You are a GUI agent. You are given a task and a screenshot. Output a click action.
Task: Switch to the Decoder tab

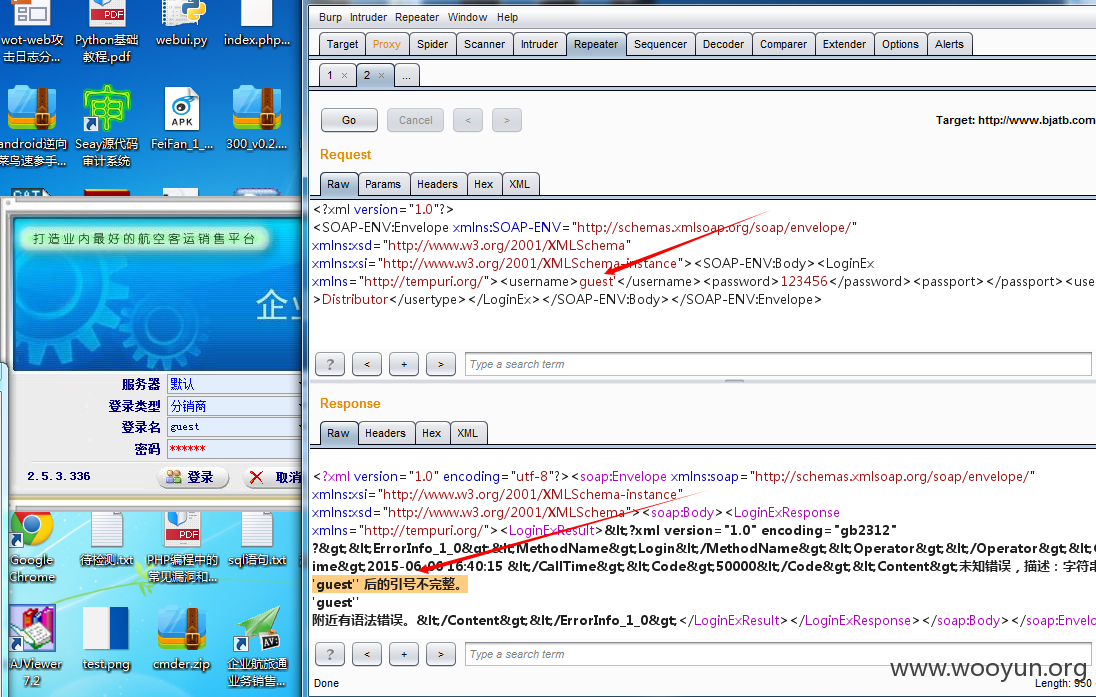[x=723, y=44]
